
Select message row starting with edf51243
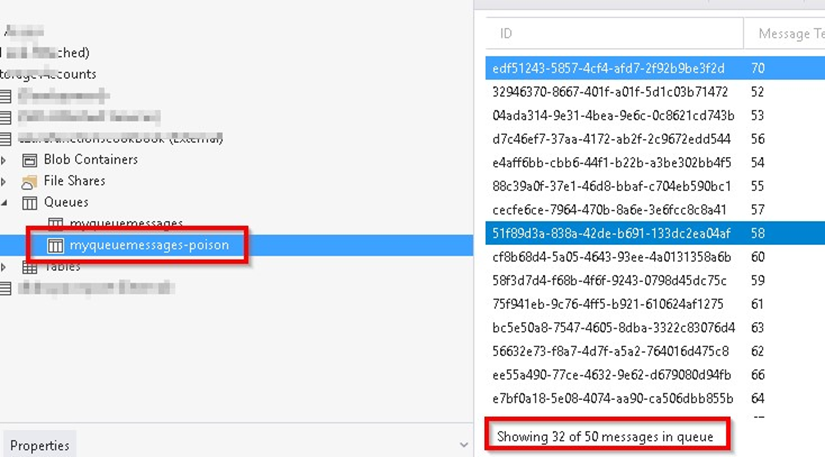click(608, 68)
